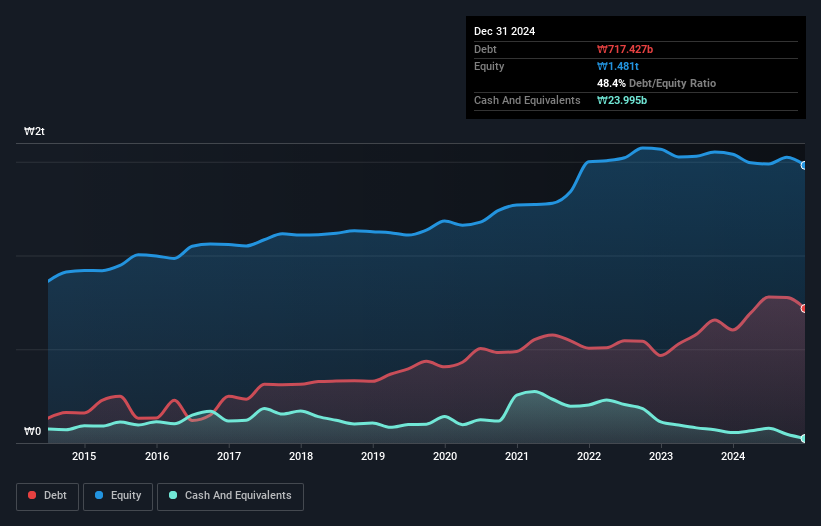
Task: Click the 48.4% Debt/Equity Ratio text
Action: click(x=656, y=83)
